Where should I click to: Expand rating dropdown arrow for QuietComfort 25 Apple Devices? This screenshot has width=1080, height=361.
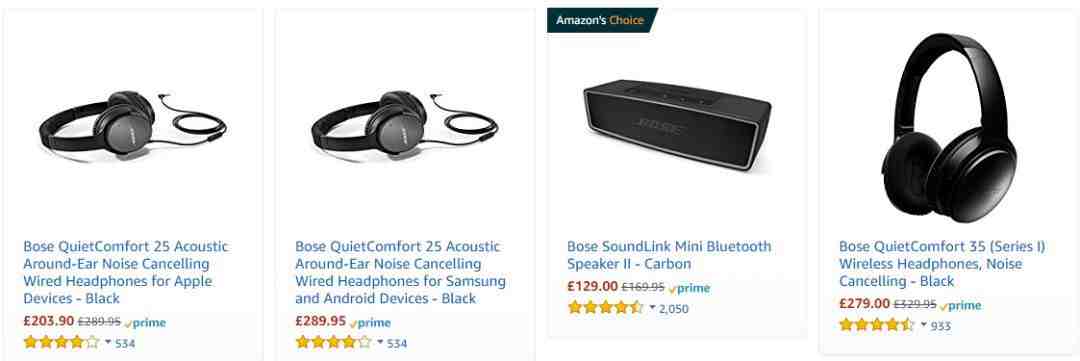point(108,342)
